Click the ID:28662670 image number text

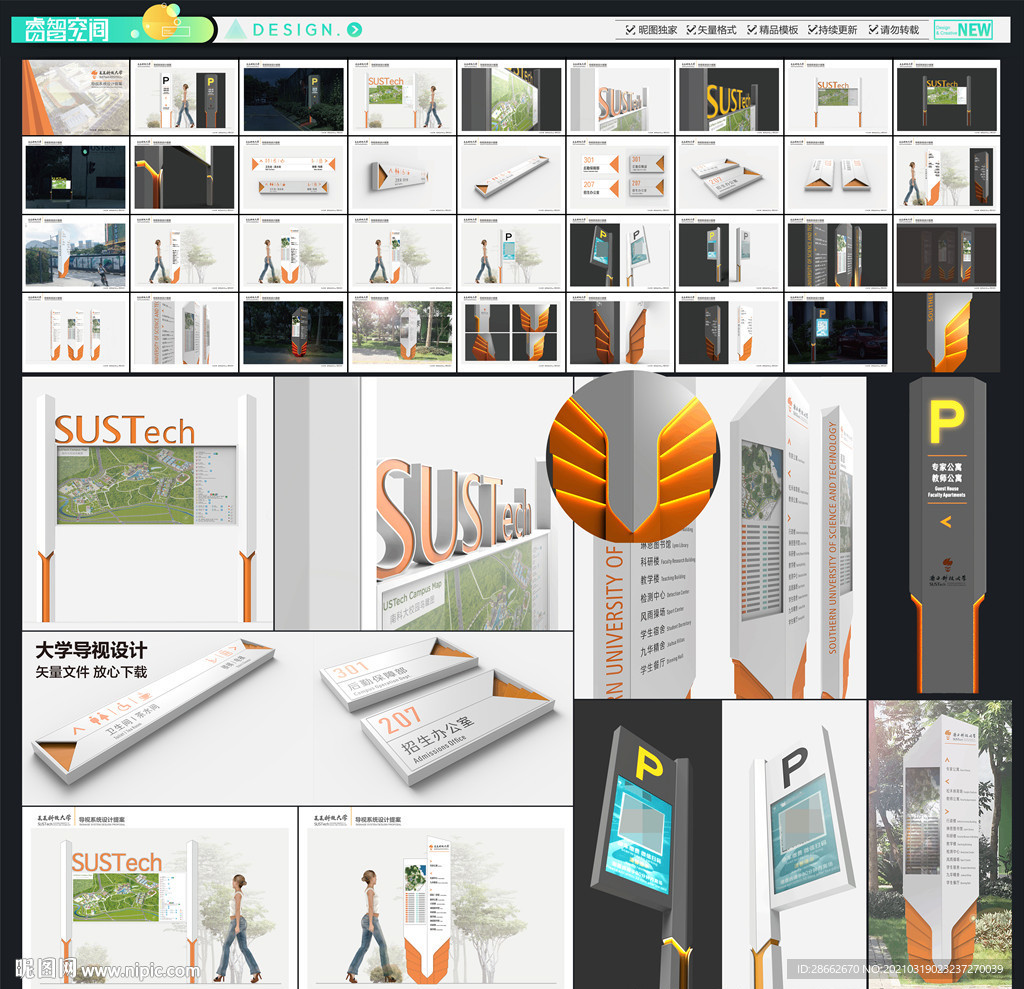(x=899, y=969)
